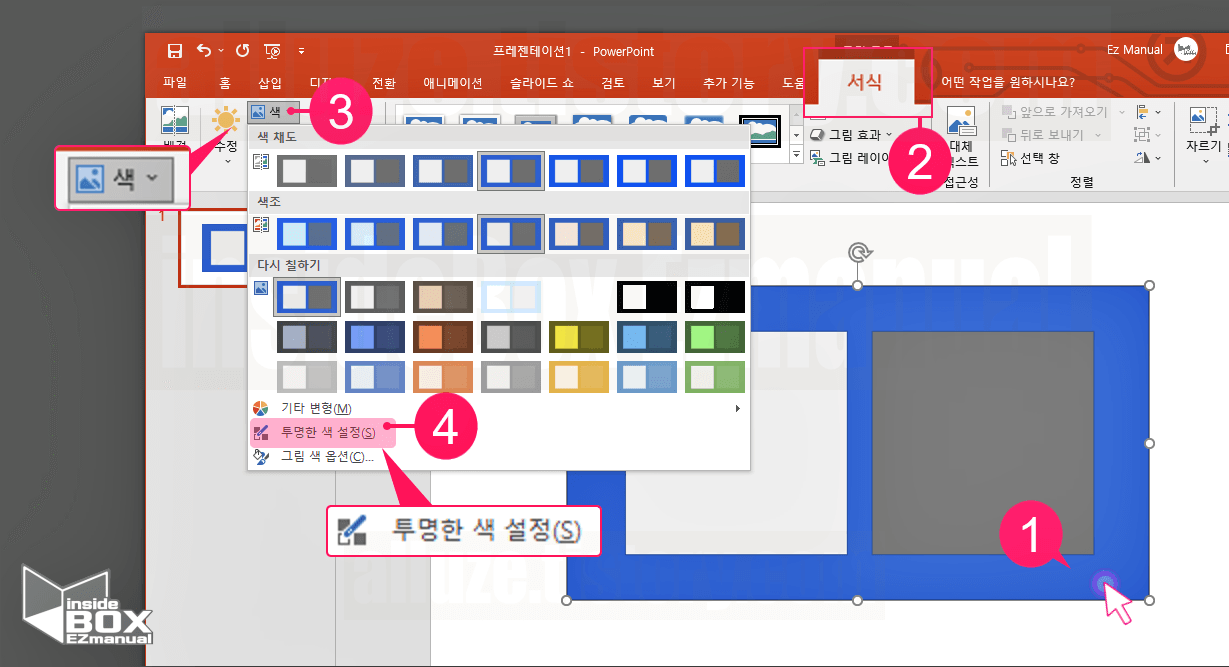Apply the dark orange recolor swatch

[443, 337]
